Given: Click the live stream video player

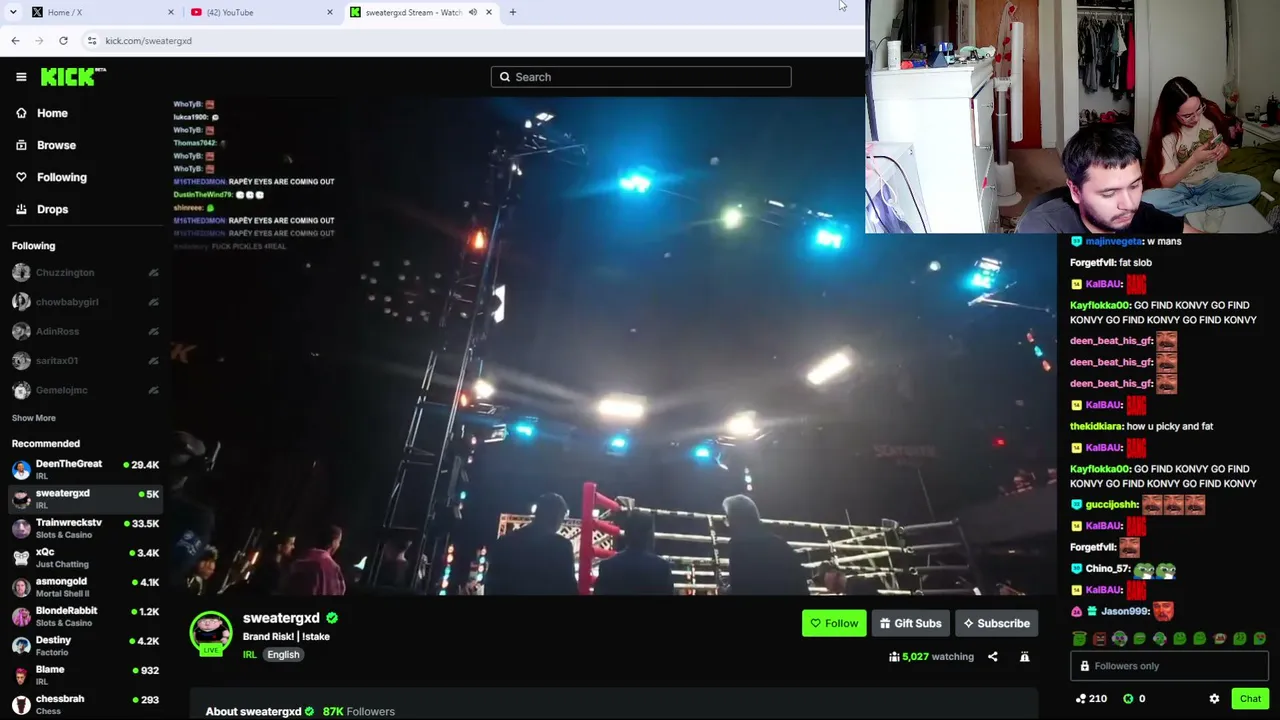Looking at the screenshot, I should (x=616, y=346).
